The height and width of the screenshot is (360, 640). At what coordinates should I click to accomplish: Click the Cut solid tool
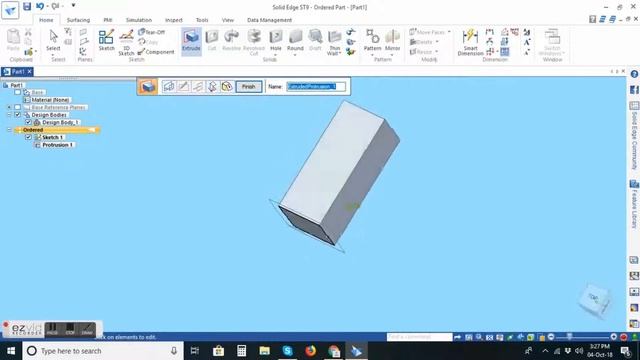click(211, 40)
